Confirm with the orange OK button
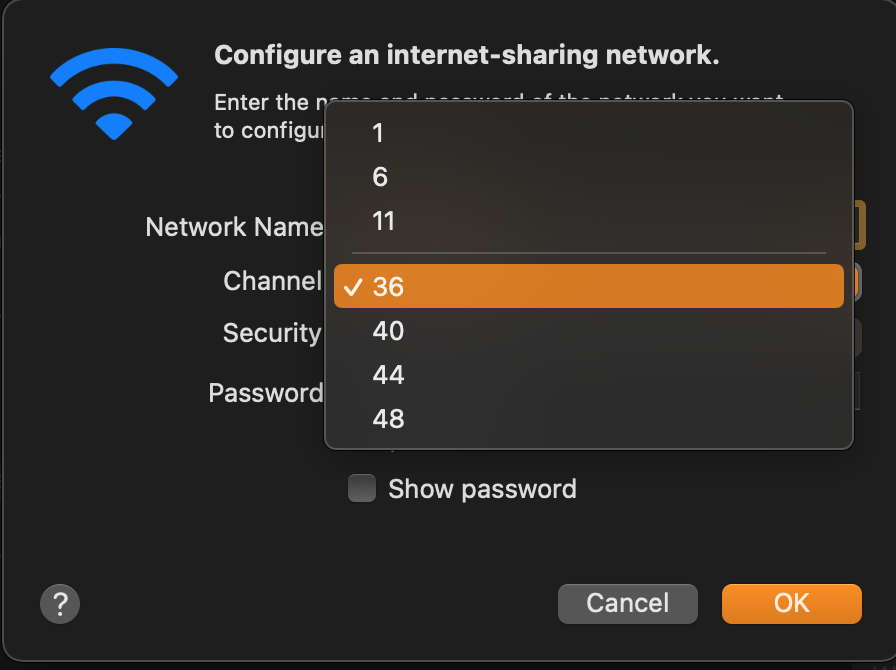 tap(791, 604)
